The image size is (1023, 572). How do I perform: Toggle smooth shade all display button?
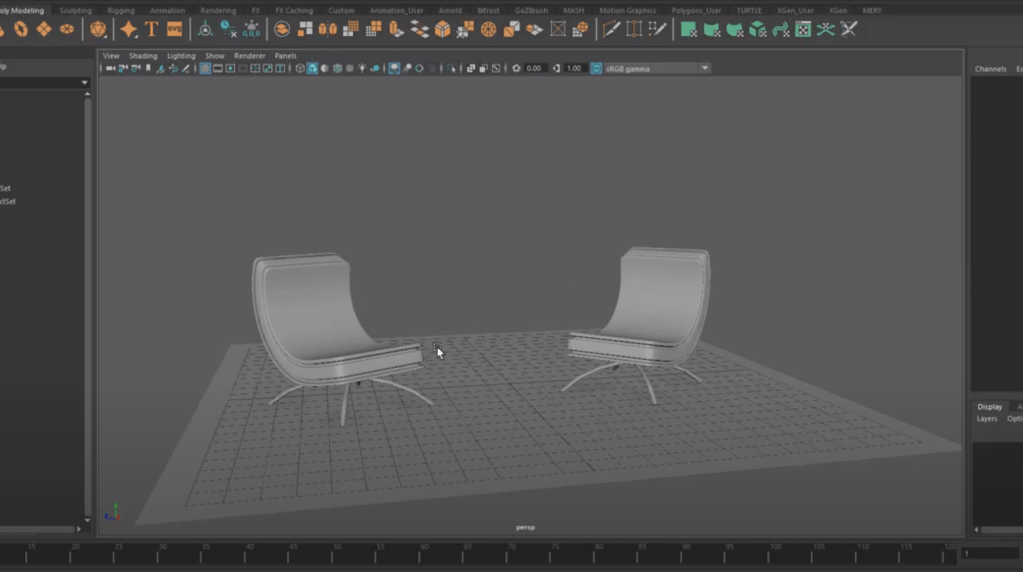pyautogui.click(x=312, y=68)
